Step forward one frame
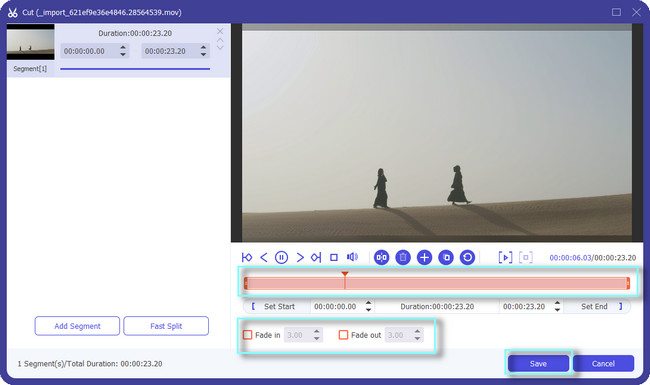 coord(300,257)
